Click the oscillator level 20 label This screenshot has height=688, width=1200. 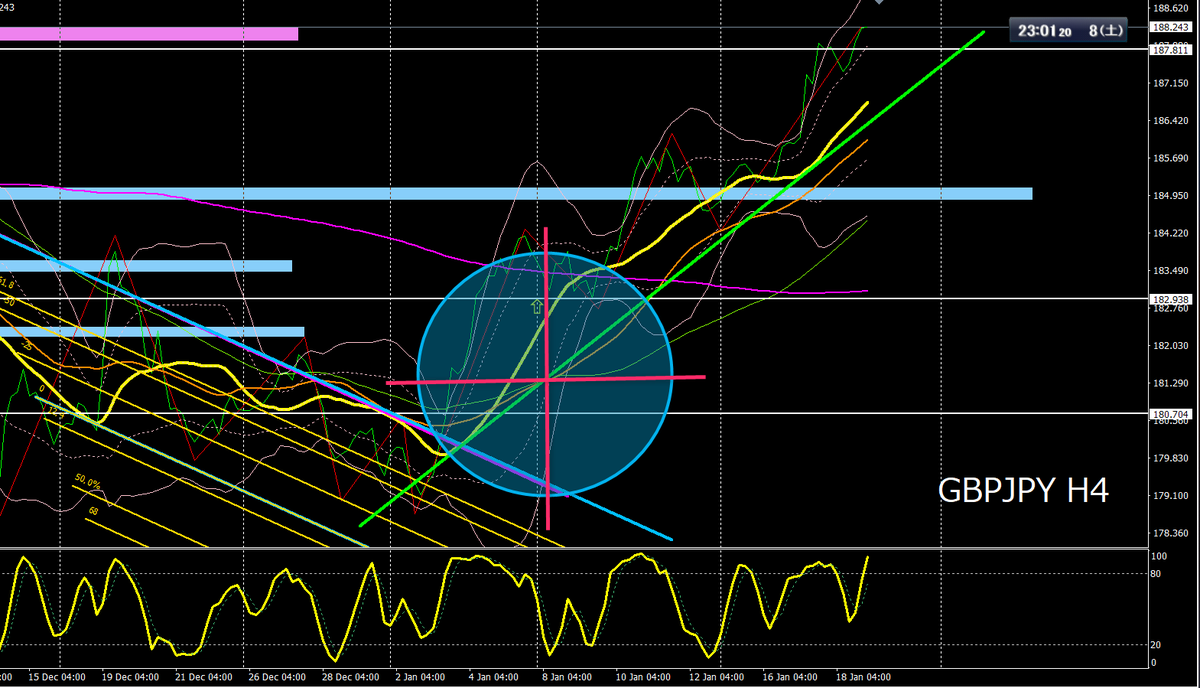[x=1158, y=645]
